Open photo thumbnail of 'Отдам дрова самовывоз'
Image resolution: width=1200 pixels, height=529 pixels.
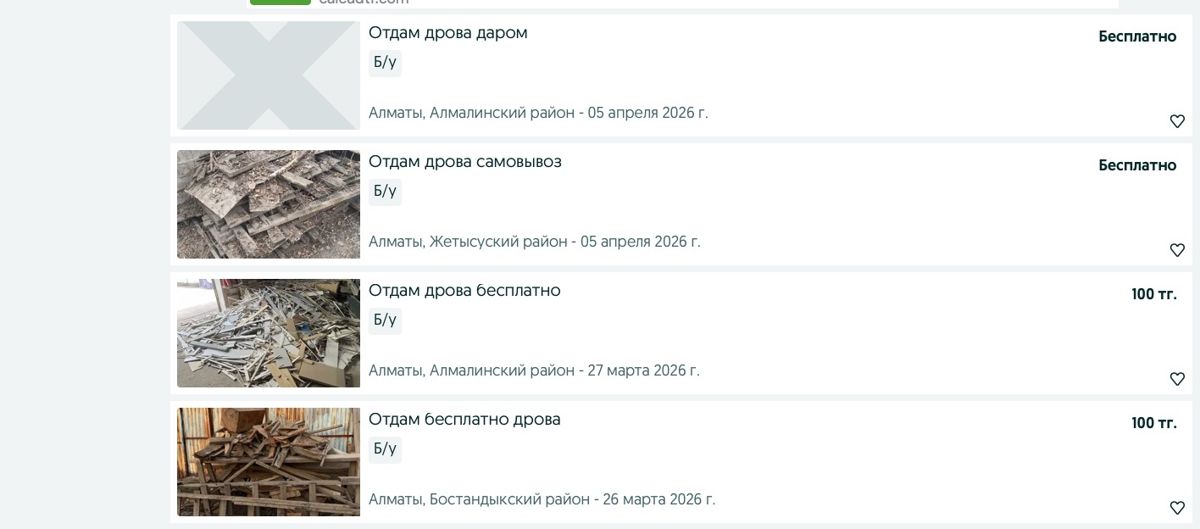[x=268, y=204]
